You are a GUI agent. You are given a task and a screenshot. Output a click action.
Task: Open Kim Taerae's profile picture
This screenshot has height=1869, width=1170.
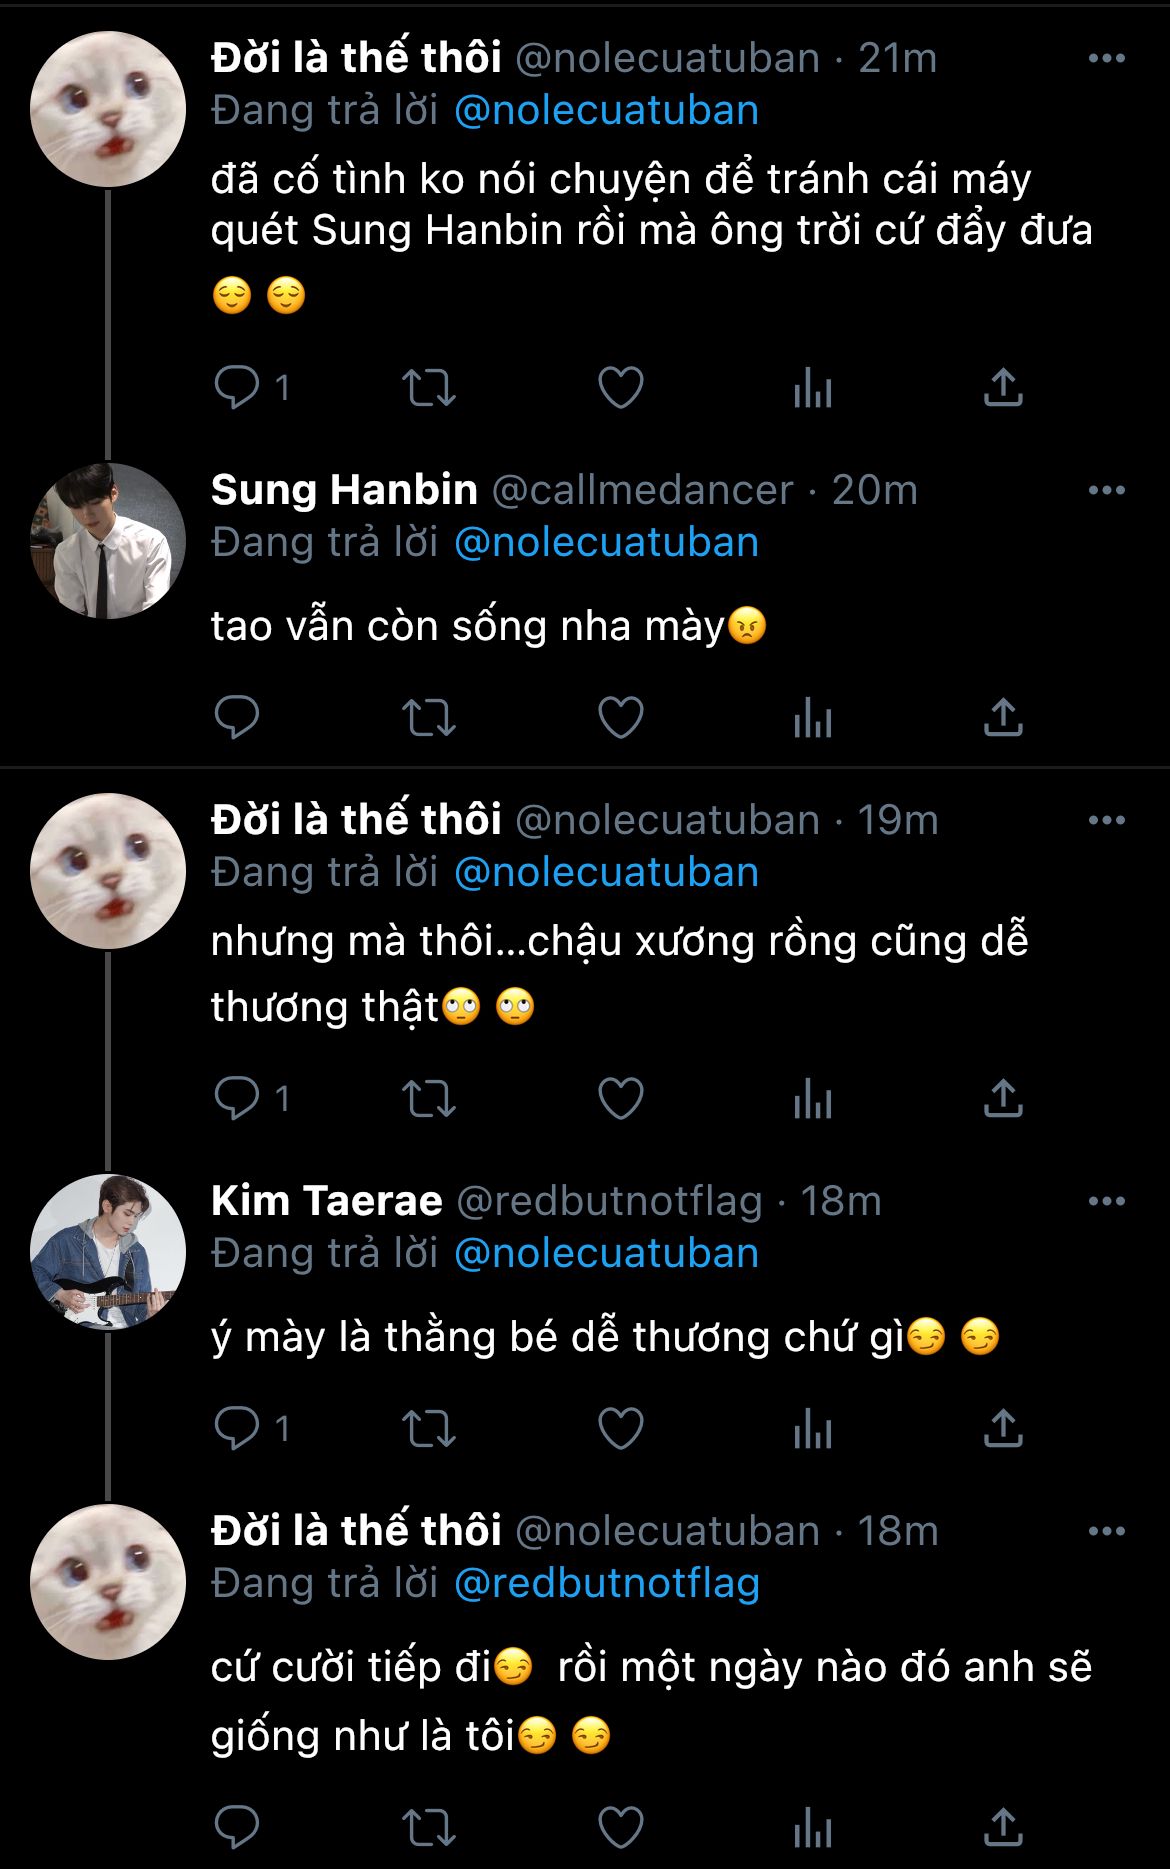point(108,1251)
